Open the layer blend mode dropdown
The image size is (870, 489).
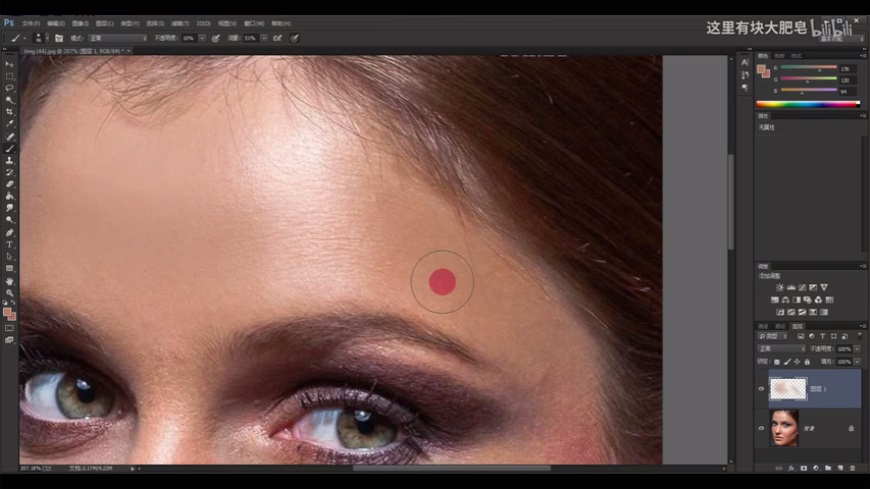pos(783,349)
